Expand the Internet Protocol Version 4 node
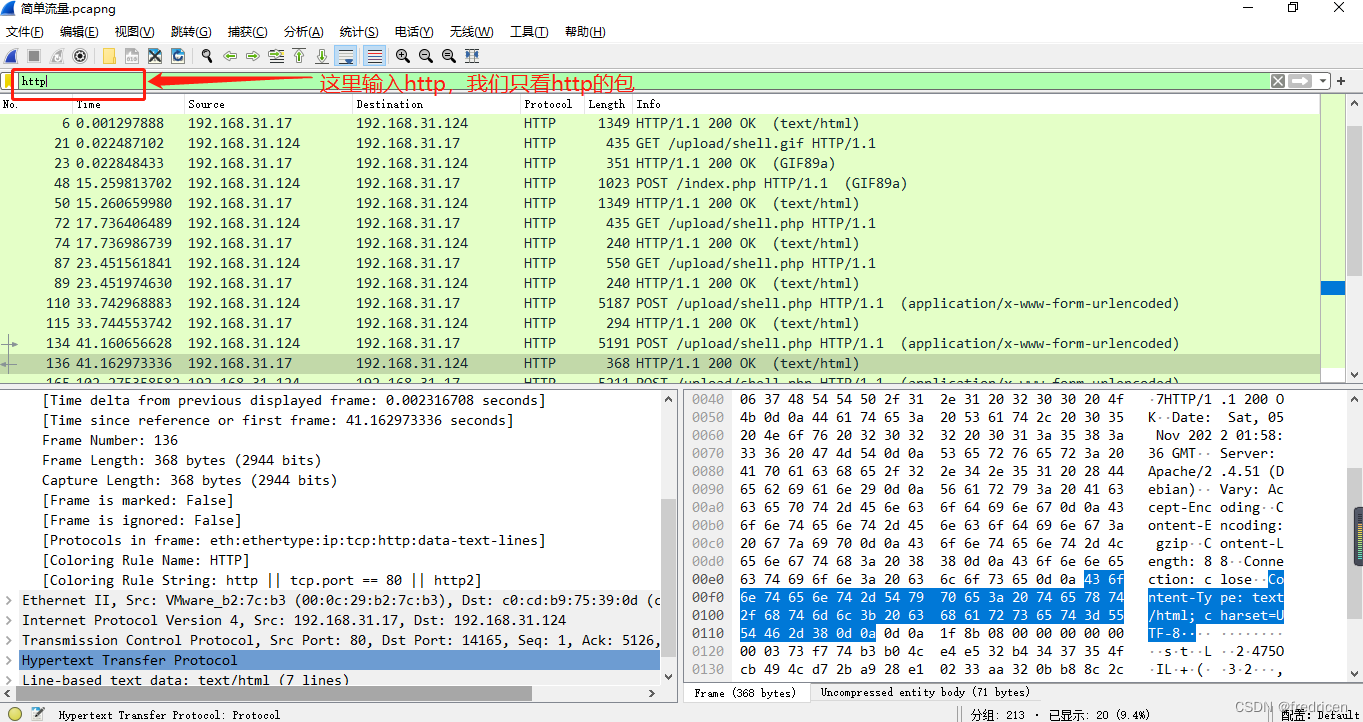Viewport: 1363px width, 722px height. 9,620
